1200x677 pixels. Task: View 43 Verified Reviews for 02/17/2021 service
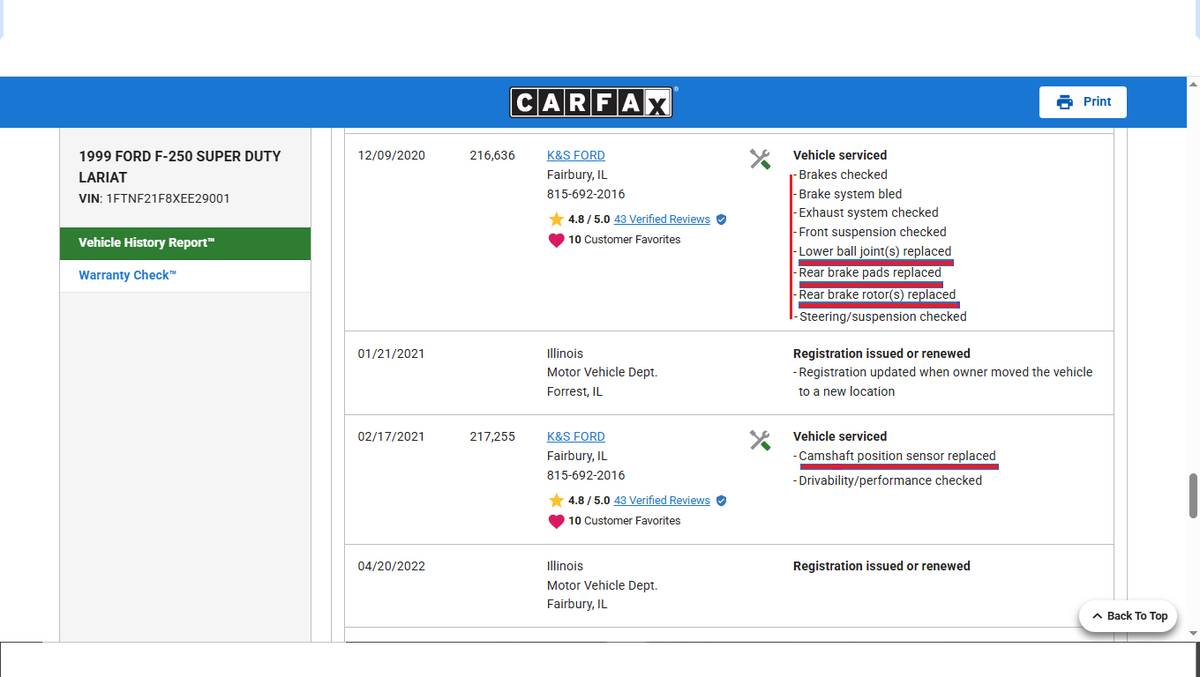[661, 500]
